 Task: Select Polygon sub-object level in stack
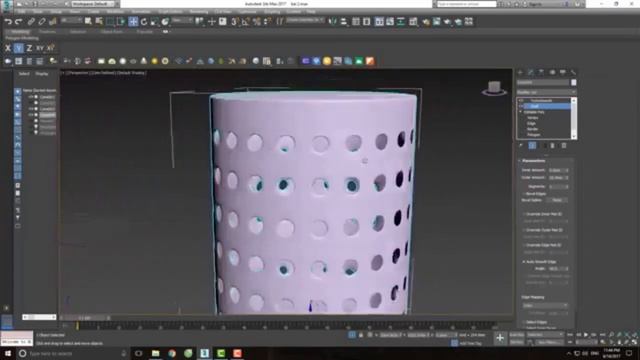(x=534, y=135)
